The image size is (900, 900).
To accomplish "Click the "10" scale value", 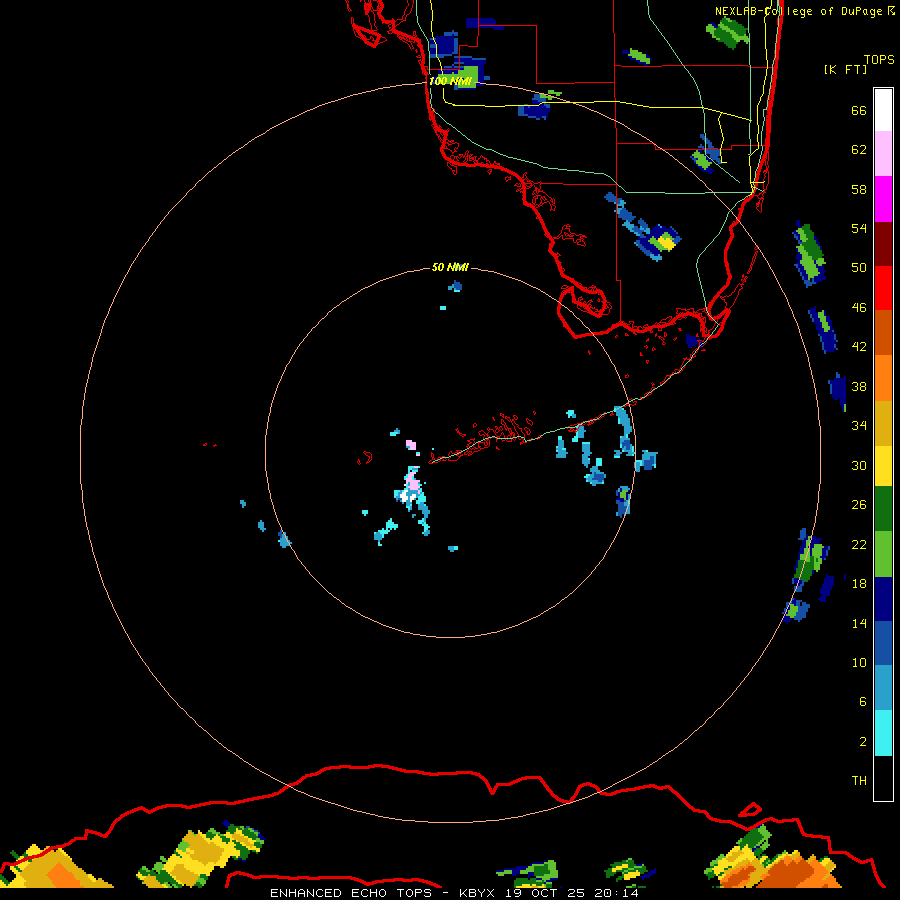I will tap(859, 663).
